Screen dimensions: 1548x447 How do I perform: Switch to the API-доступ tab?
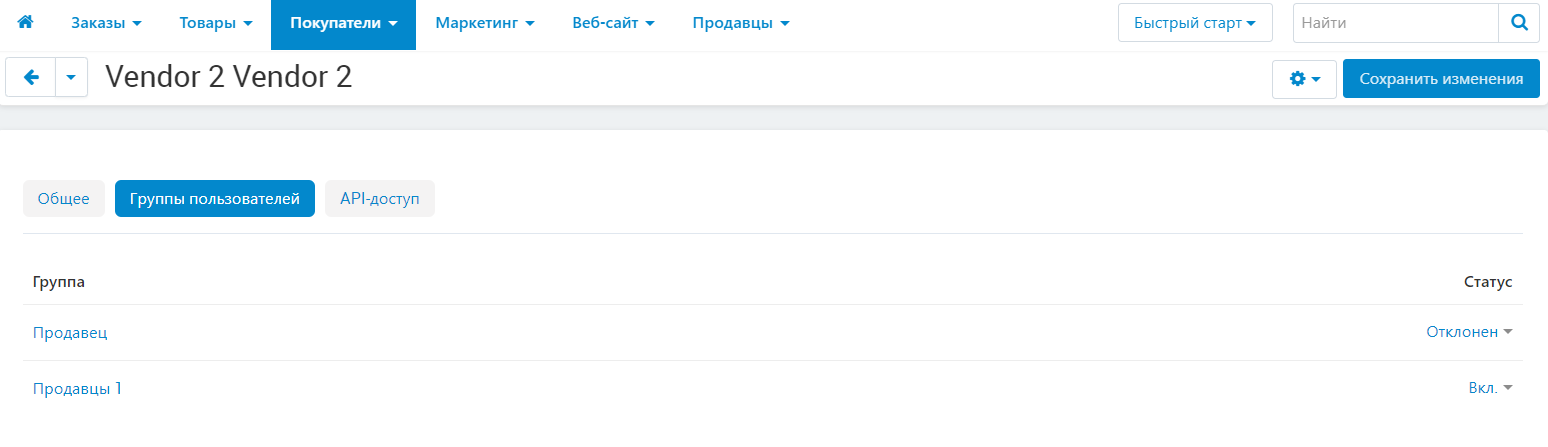point(380,199)
